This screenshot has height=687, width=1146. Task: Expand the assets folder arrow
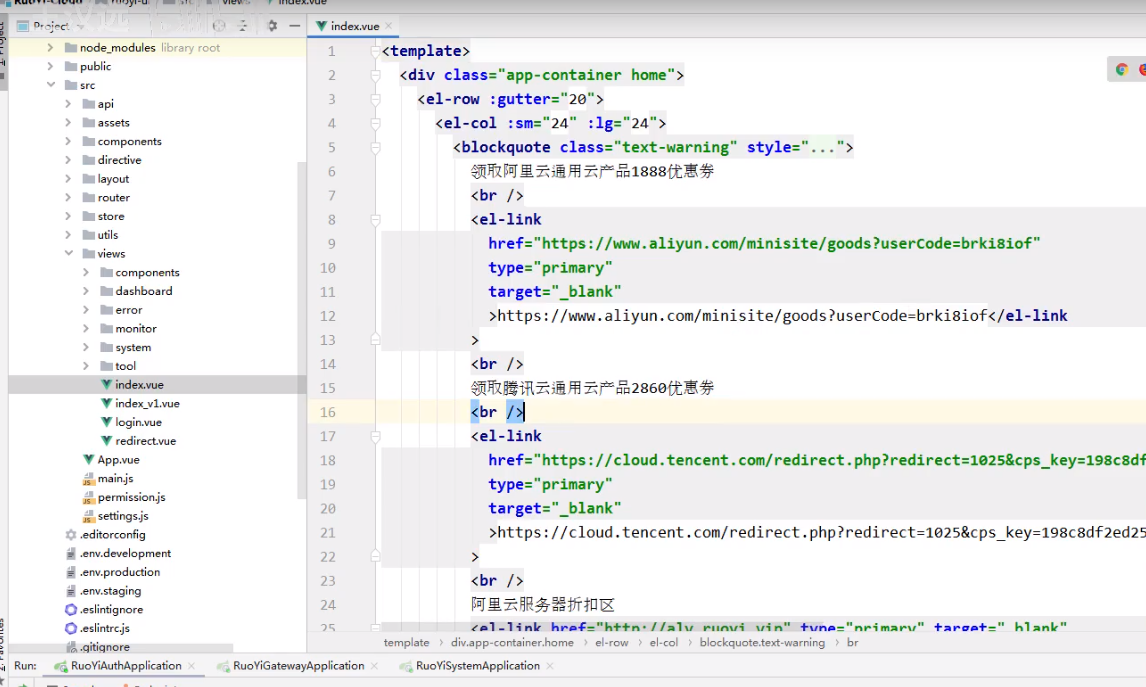68,123
